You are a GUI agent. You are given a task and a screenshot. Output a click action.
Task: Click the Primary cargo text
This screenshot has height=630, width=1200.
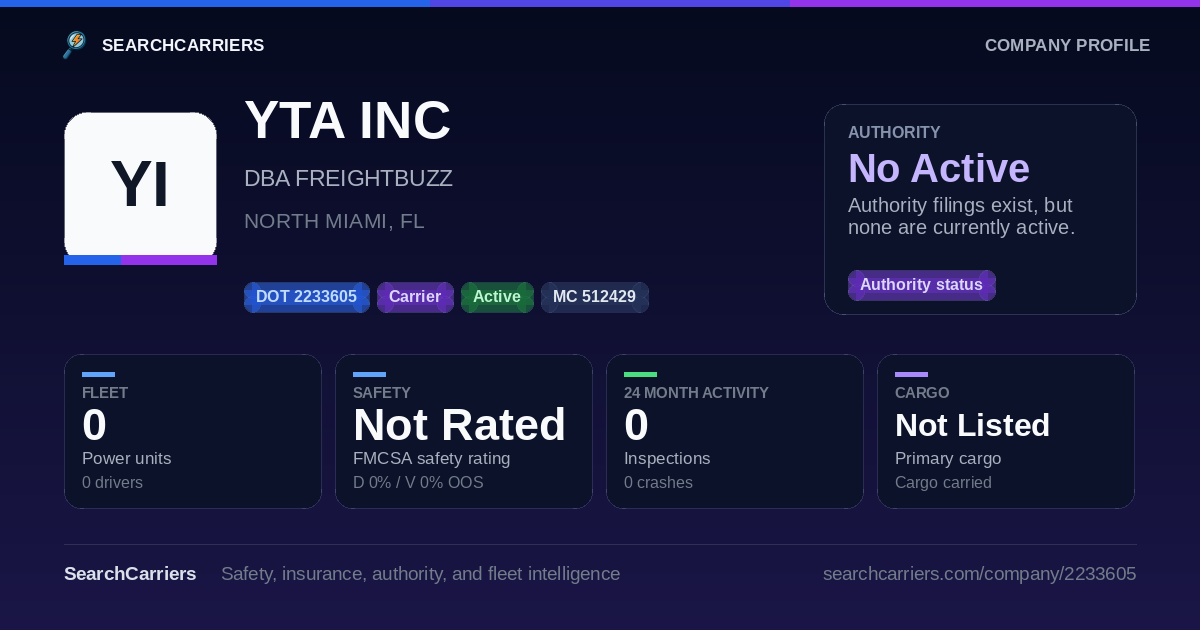[948, 458]
